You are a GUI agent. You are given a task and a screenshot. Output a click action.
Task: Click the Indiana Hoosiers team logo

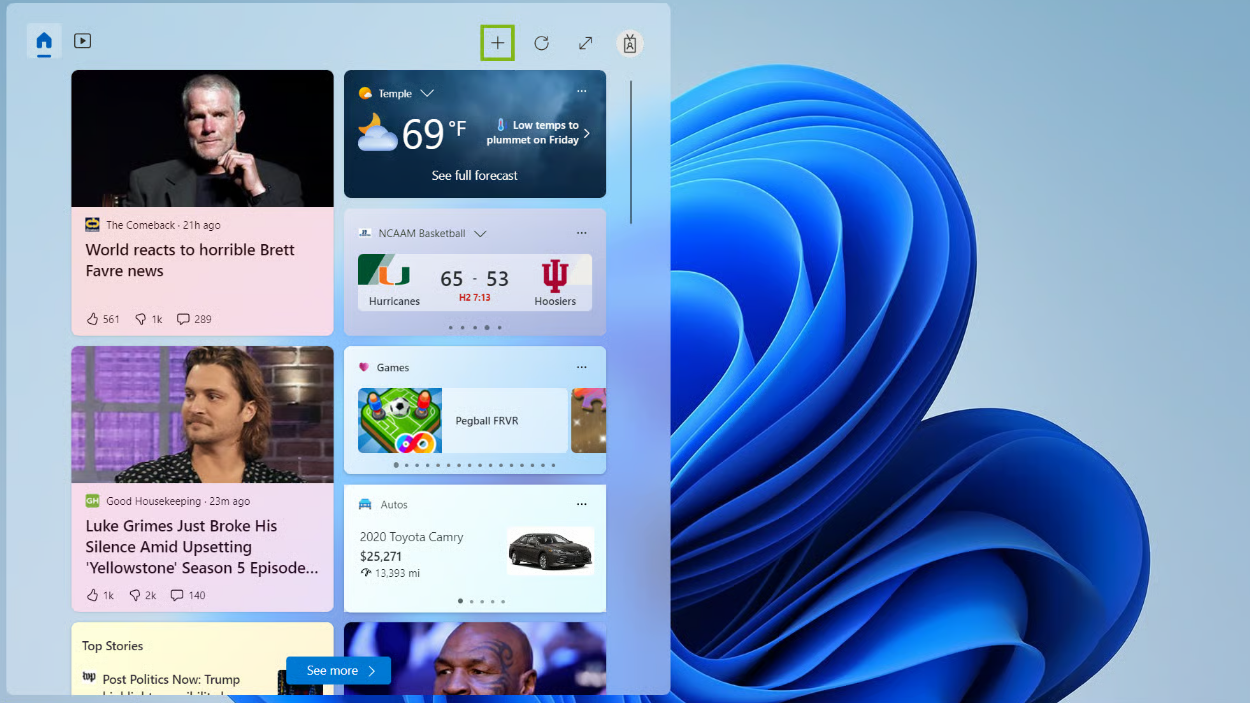point(555,276)
